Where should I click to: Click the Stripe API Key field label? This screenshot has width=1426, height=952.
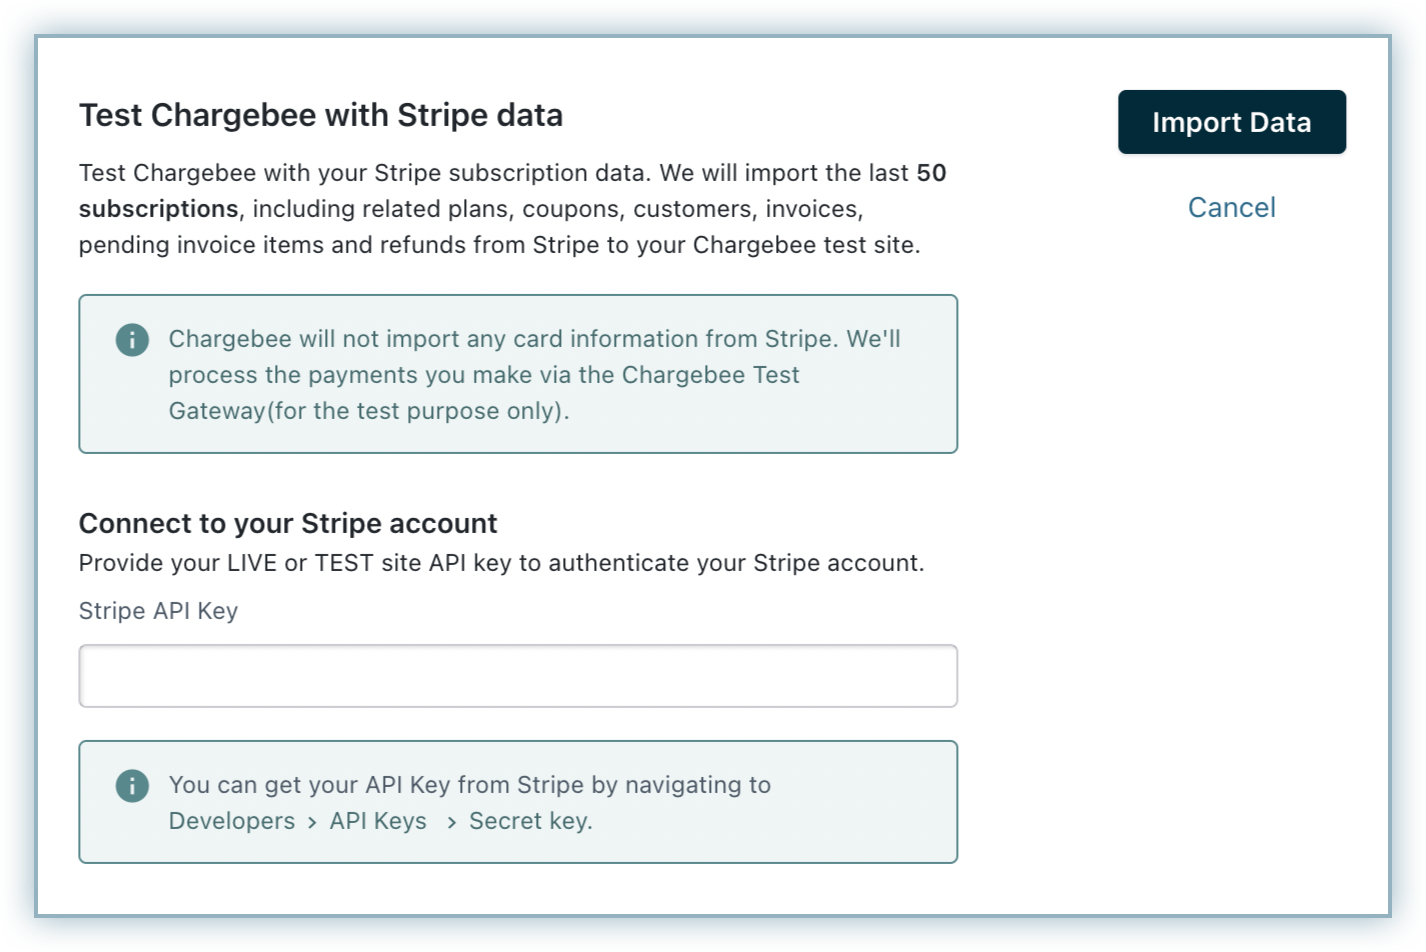(158, 611)
